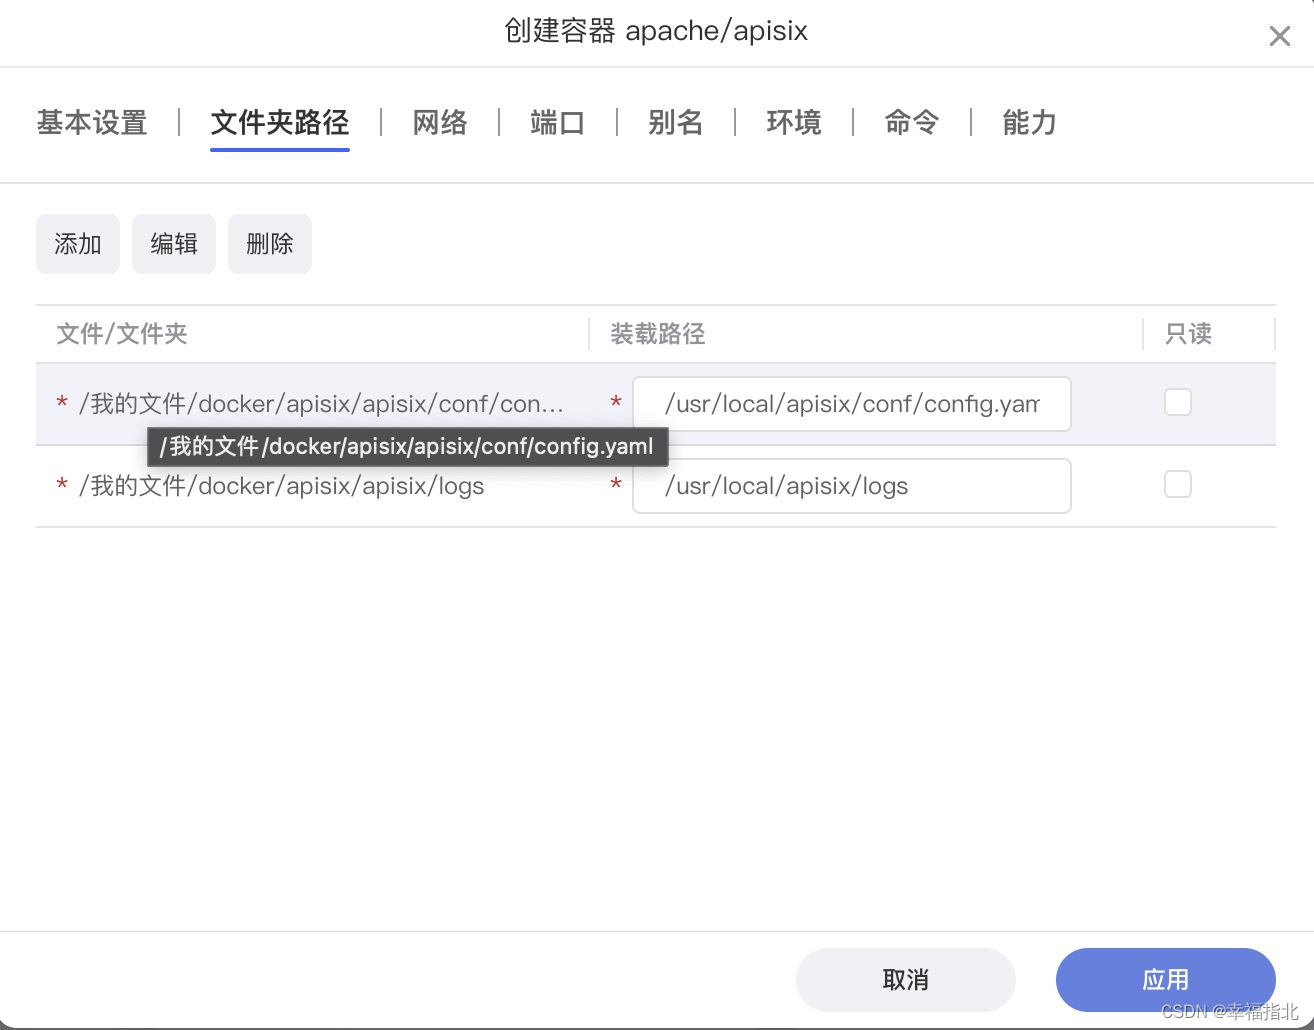Enable read-only for logs mount

[x=1178, y=484]
